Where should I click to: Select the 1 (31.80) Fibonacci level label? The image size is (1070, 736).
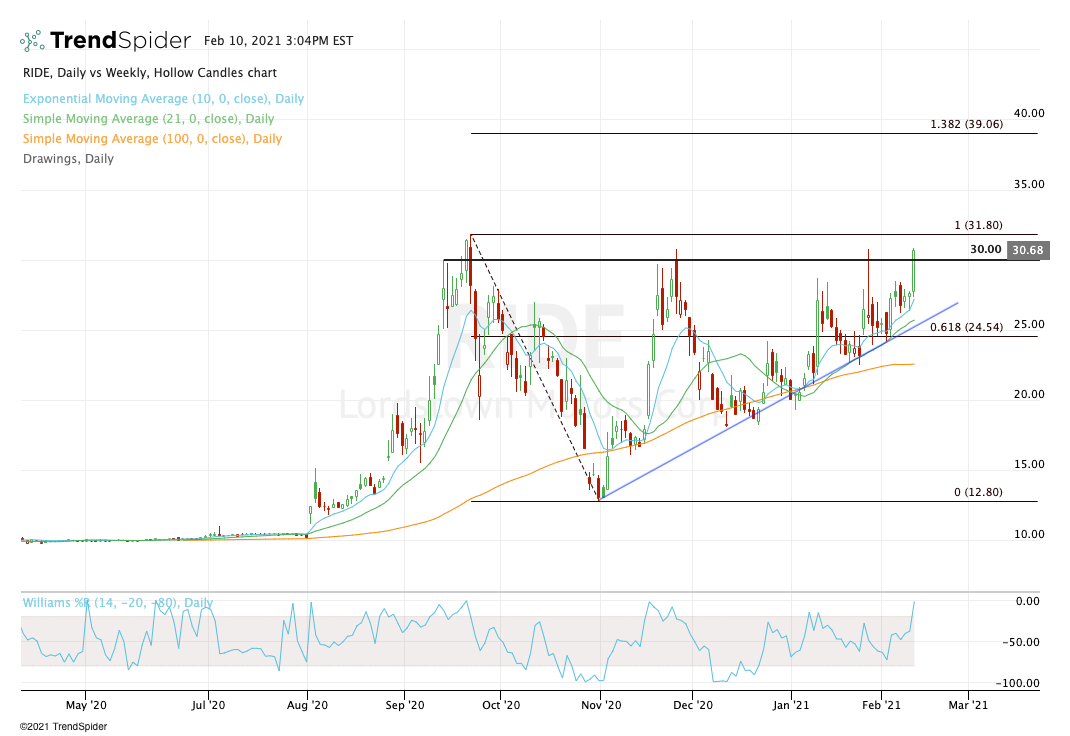point(977,225)
